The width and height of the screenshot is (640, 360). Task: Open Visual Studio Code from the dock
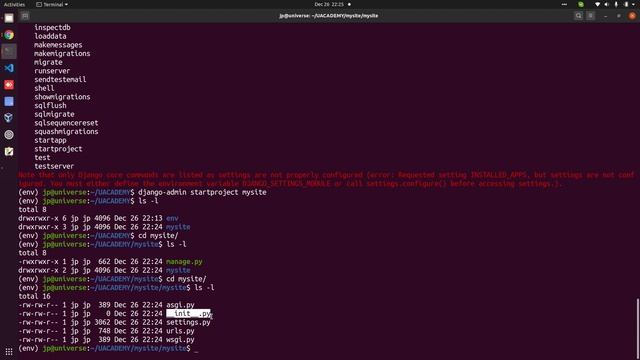point(9,68)
